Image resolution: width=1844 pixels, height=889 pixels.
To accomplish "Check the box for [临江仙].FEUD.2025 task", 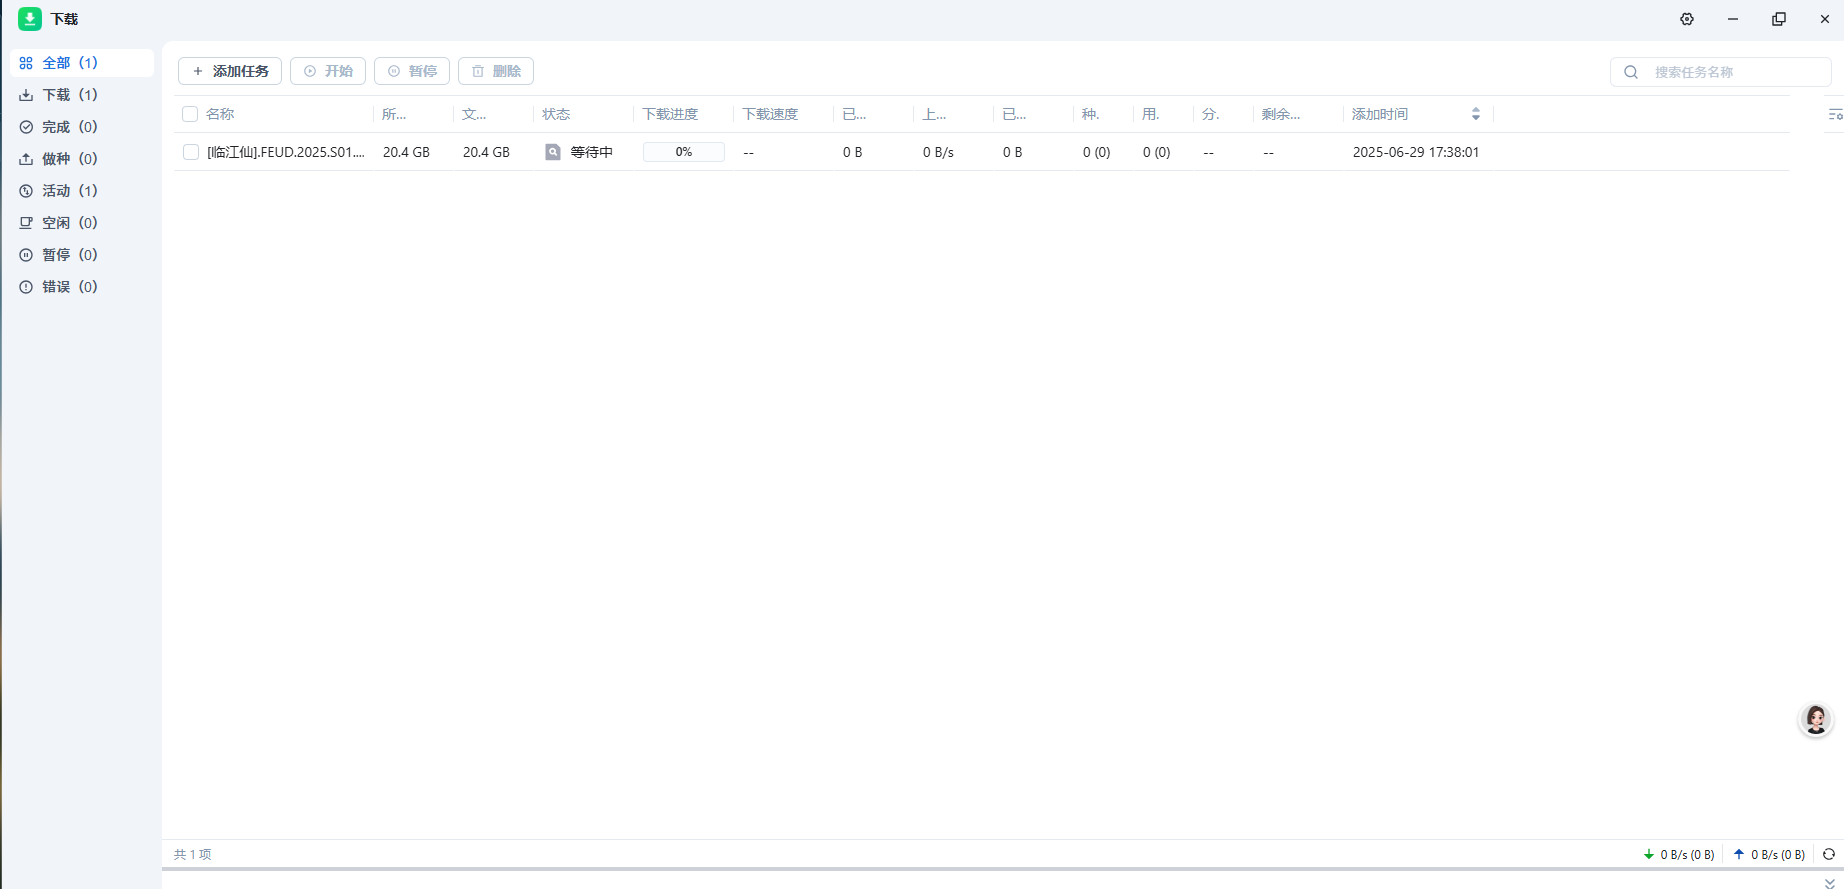I will (x=191, y=152).
